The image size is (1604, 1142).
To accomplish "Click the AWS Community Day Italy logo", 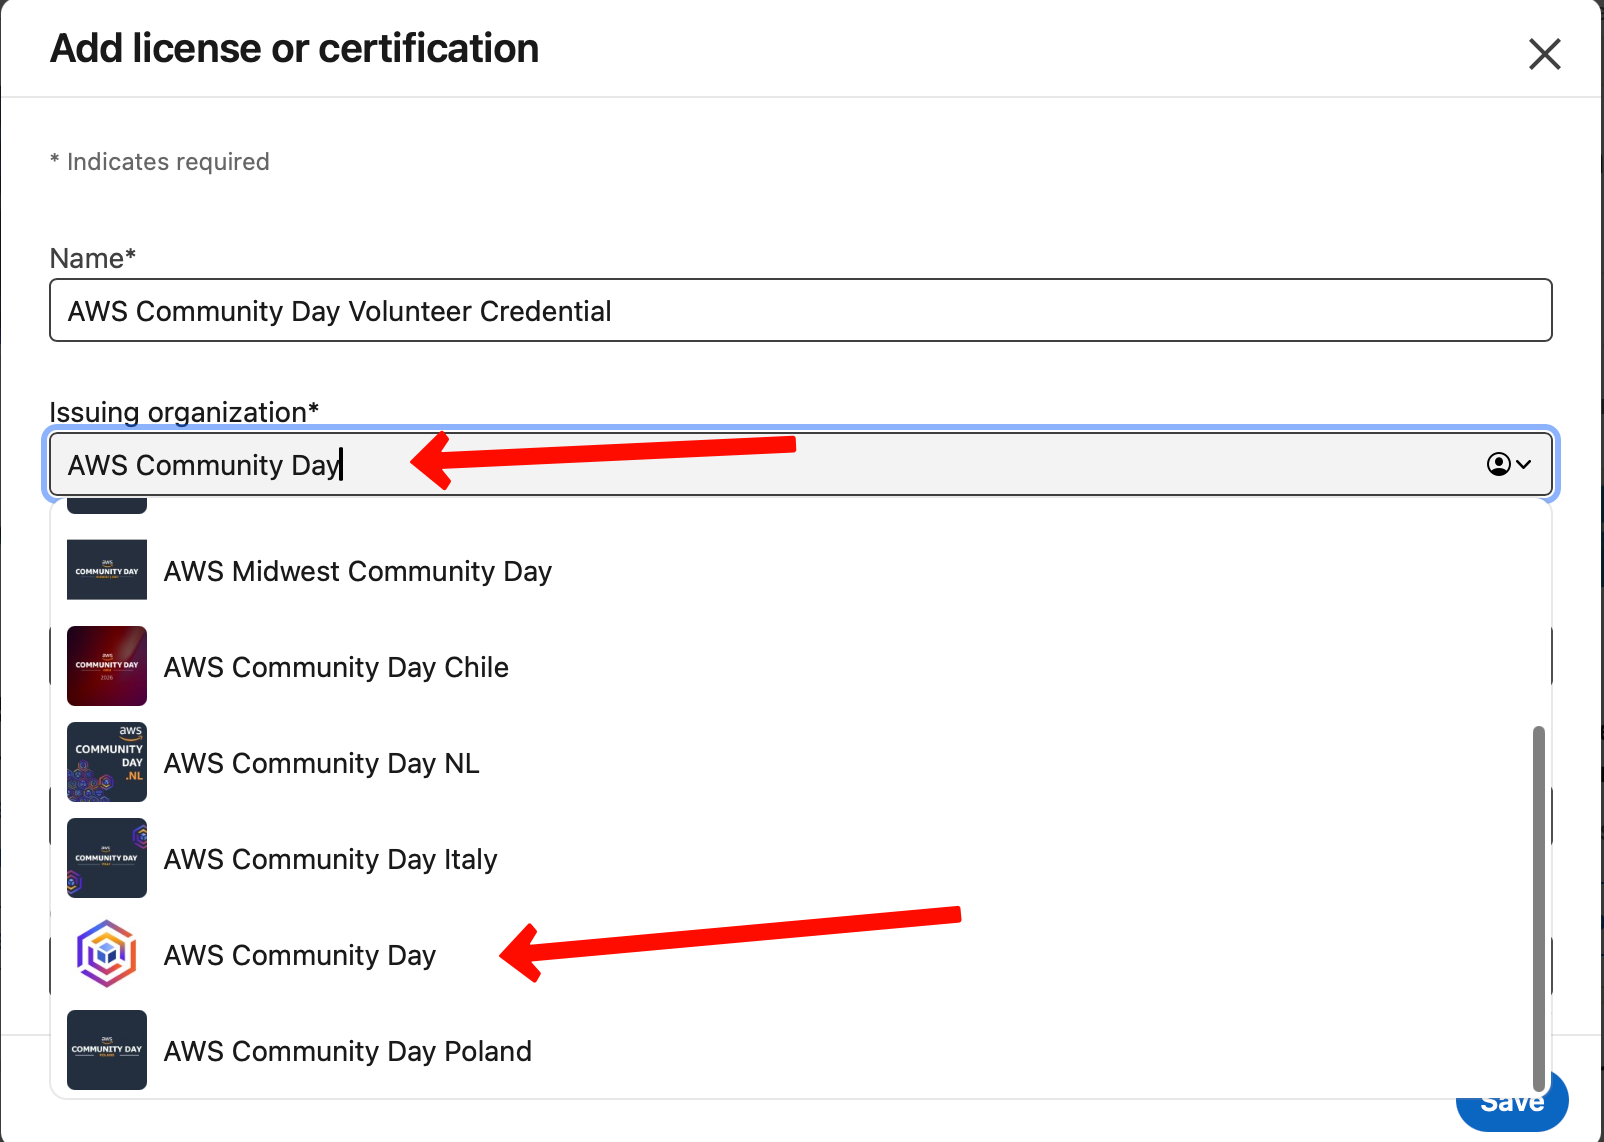I will (107, 858).
